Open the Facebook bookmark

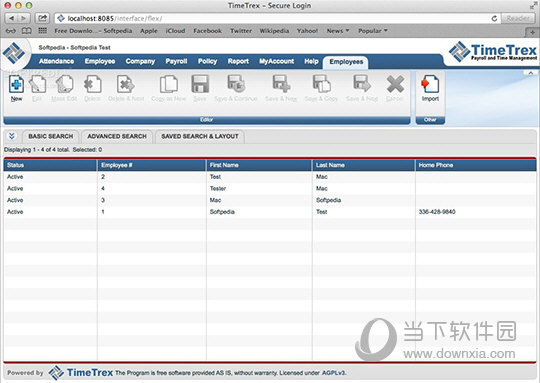pos(208,31)
